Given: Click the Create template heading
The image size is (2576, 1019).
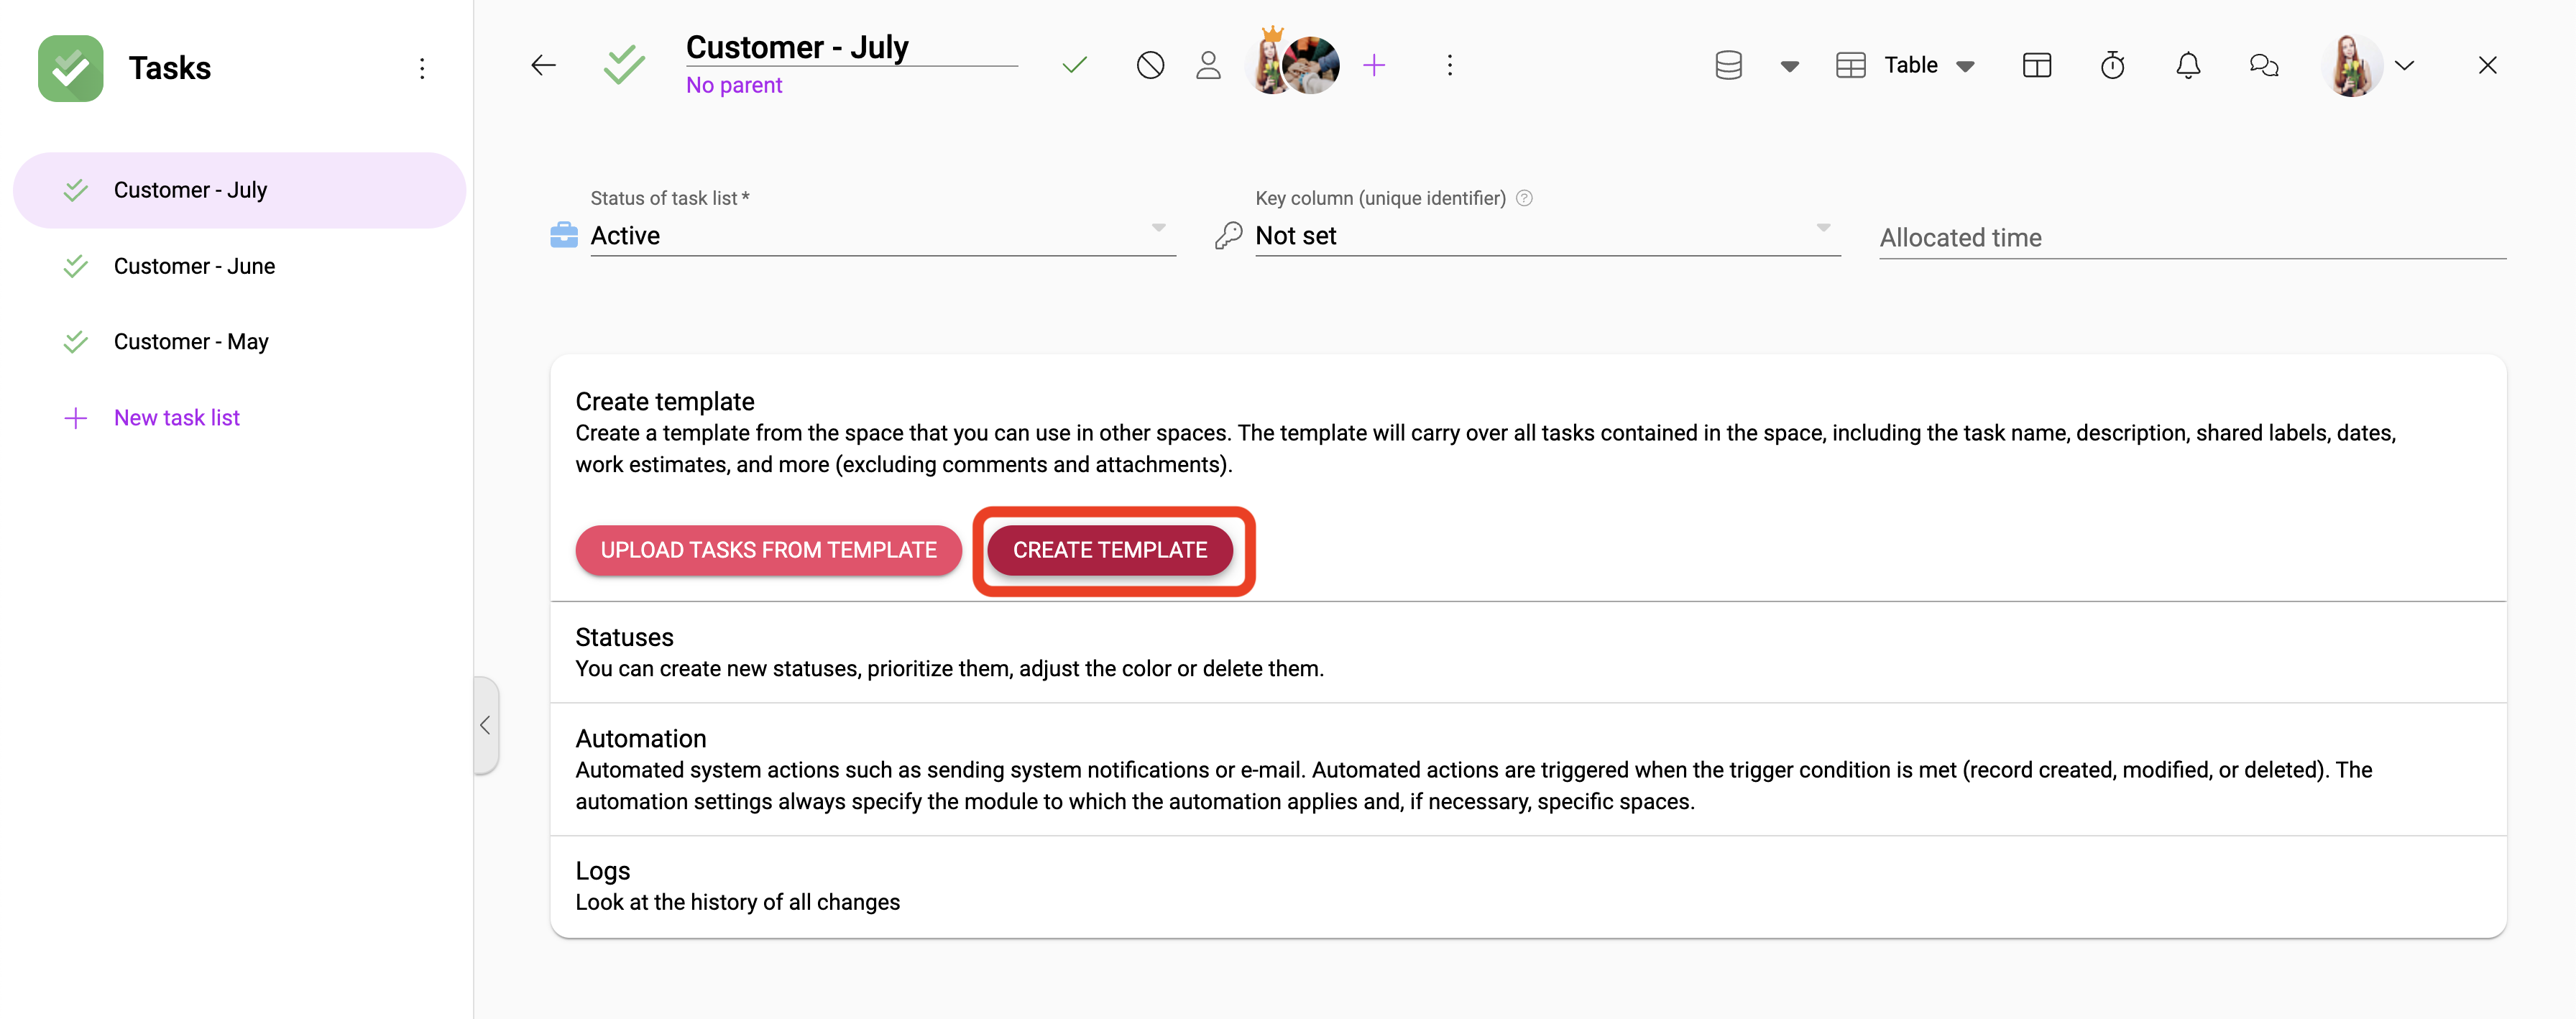Looking at the screenshot, I should pos(664,401).
